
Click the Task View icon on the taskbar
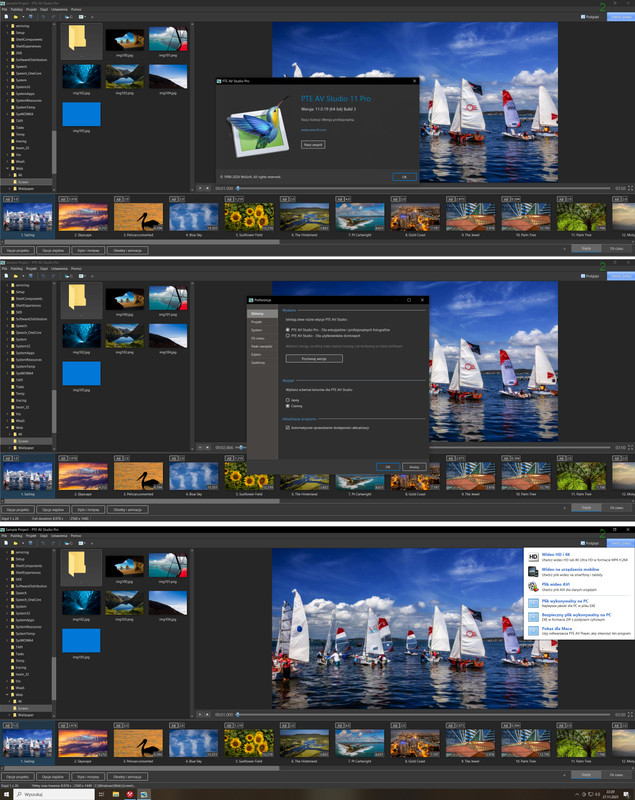[x=101, y=794]
